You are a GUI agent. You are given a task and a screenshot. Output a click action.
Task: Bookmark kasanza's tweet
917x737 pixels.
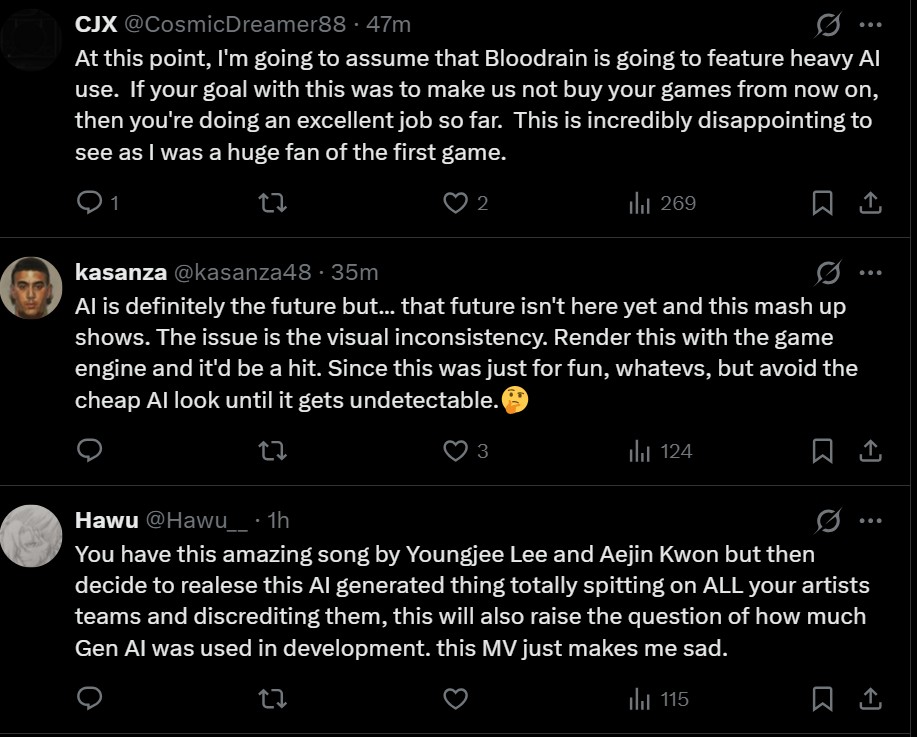[x=822, y=450]
